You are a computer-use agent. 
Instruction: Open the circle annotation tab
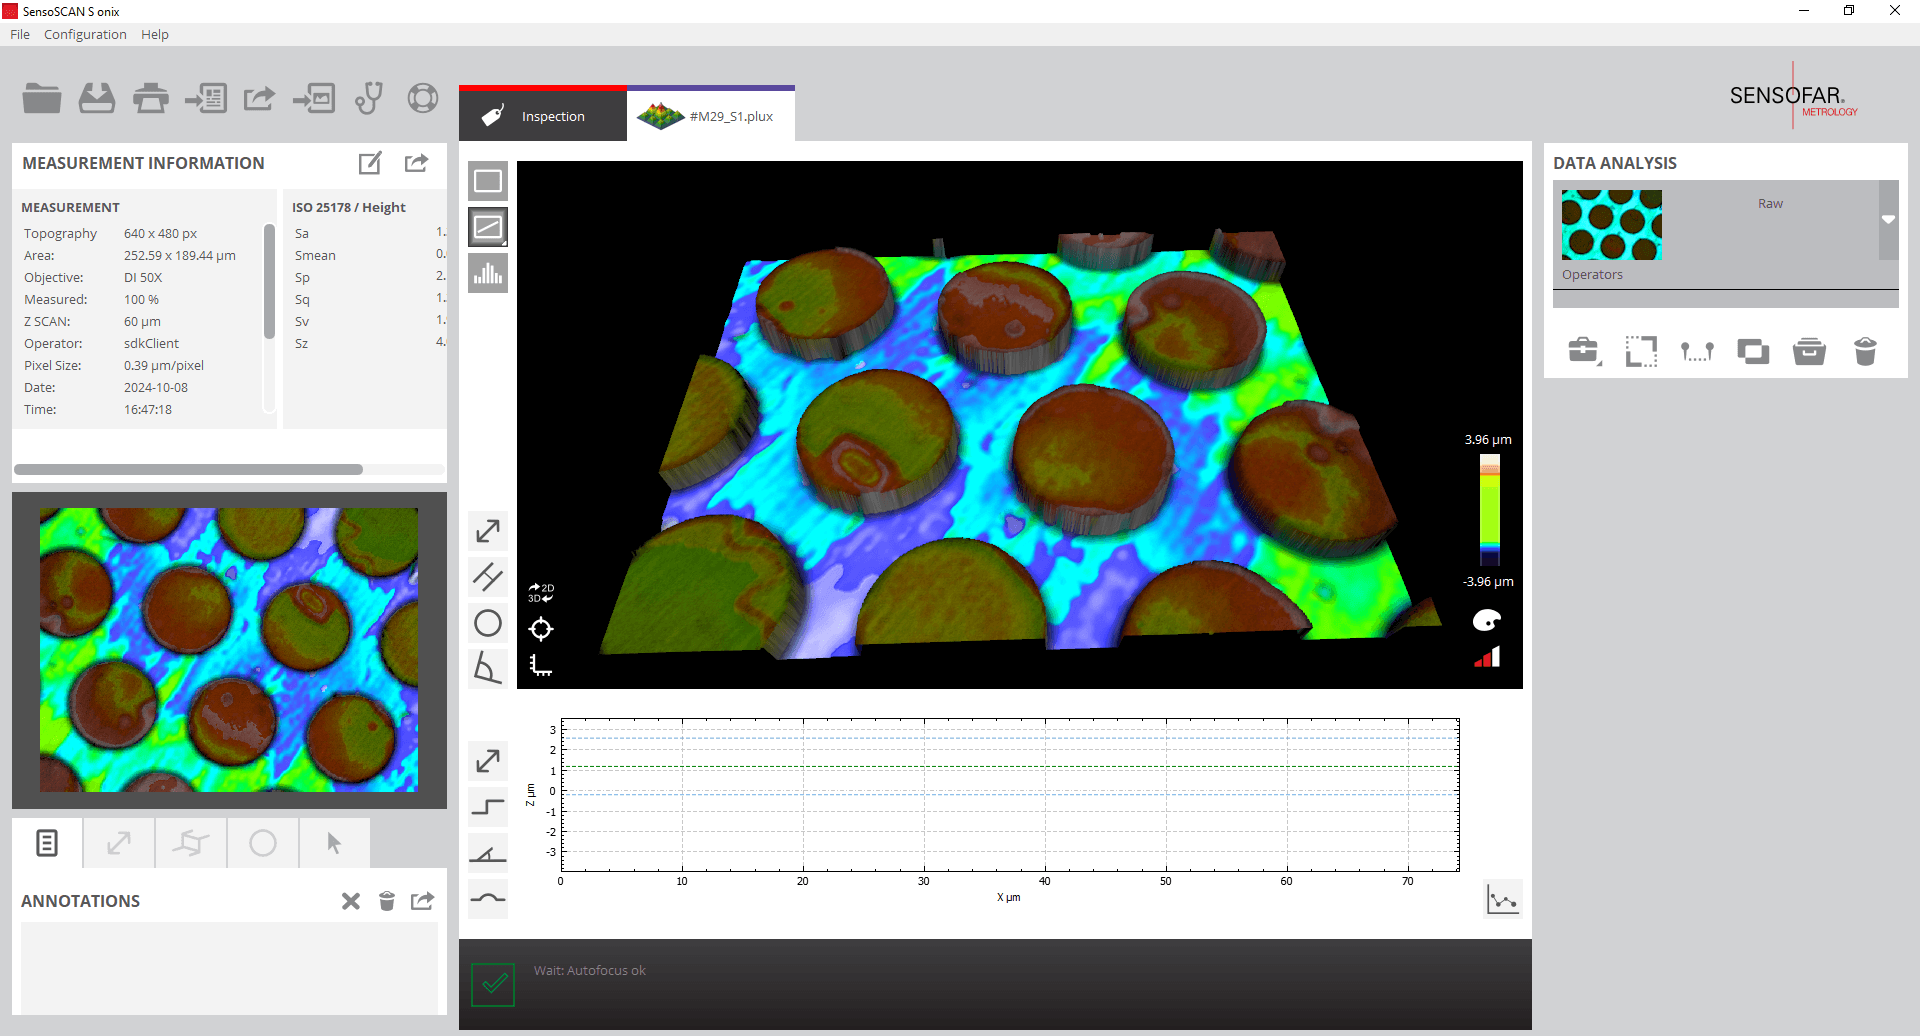[x=263, y=843]
